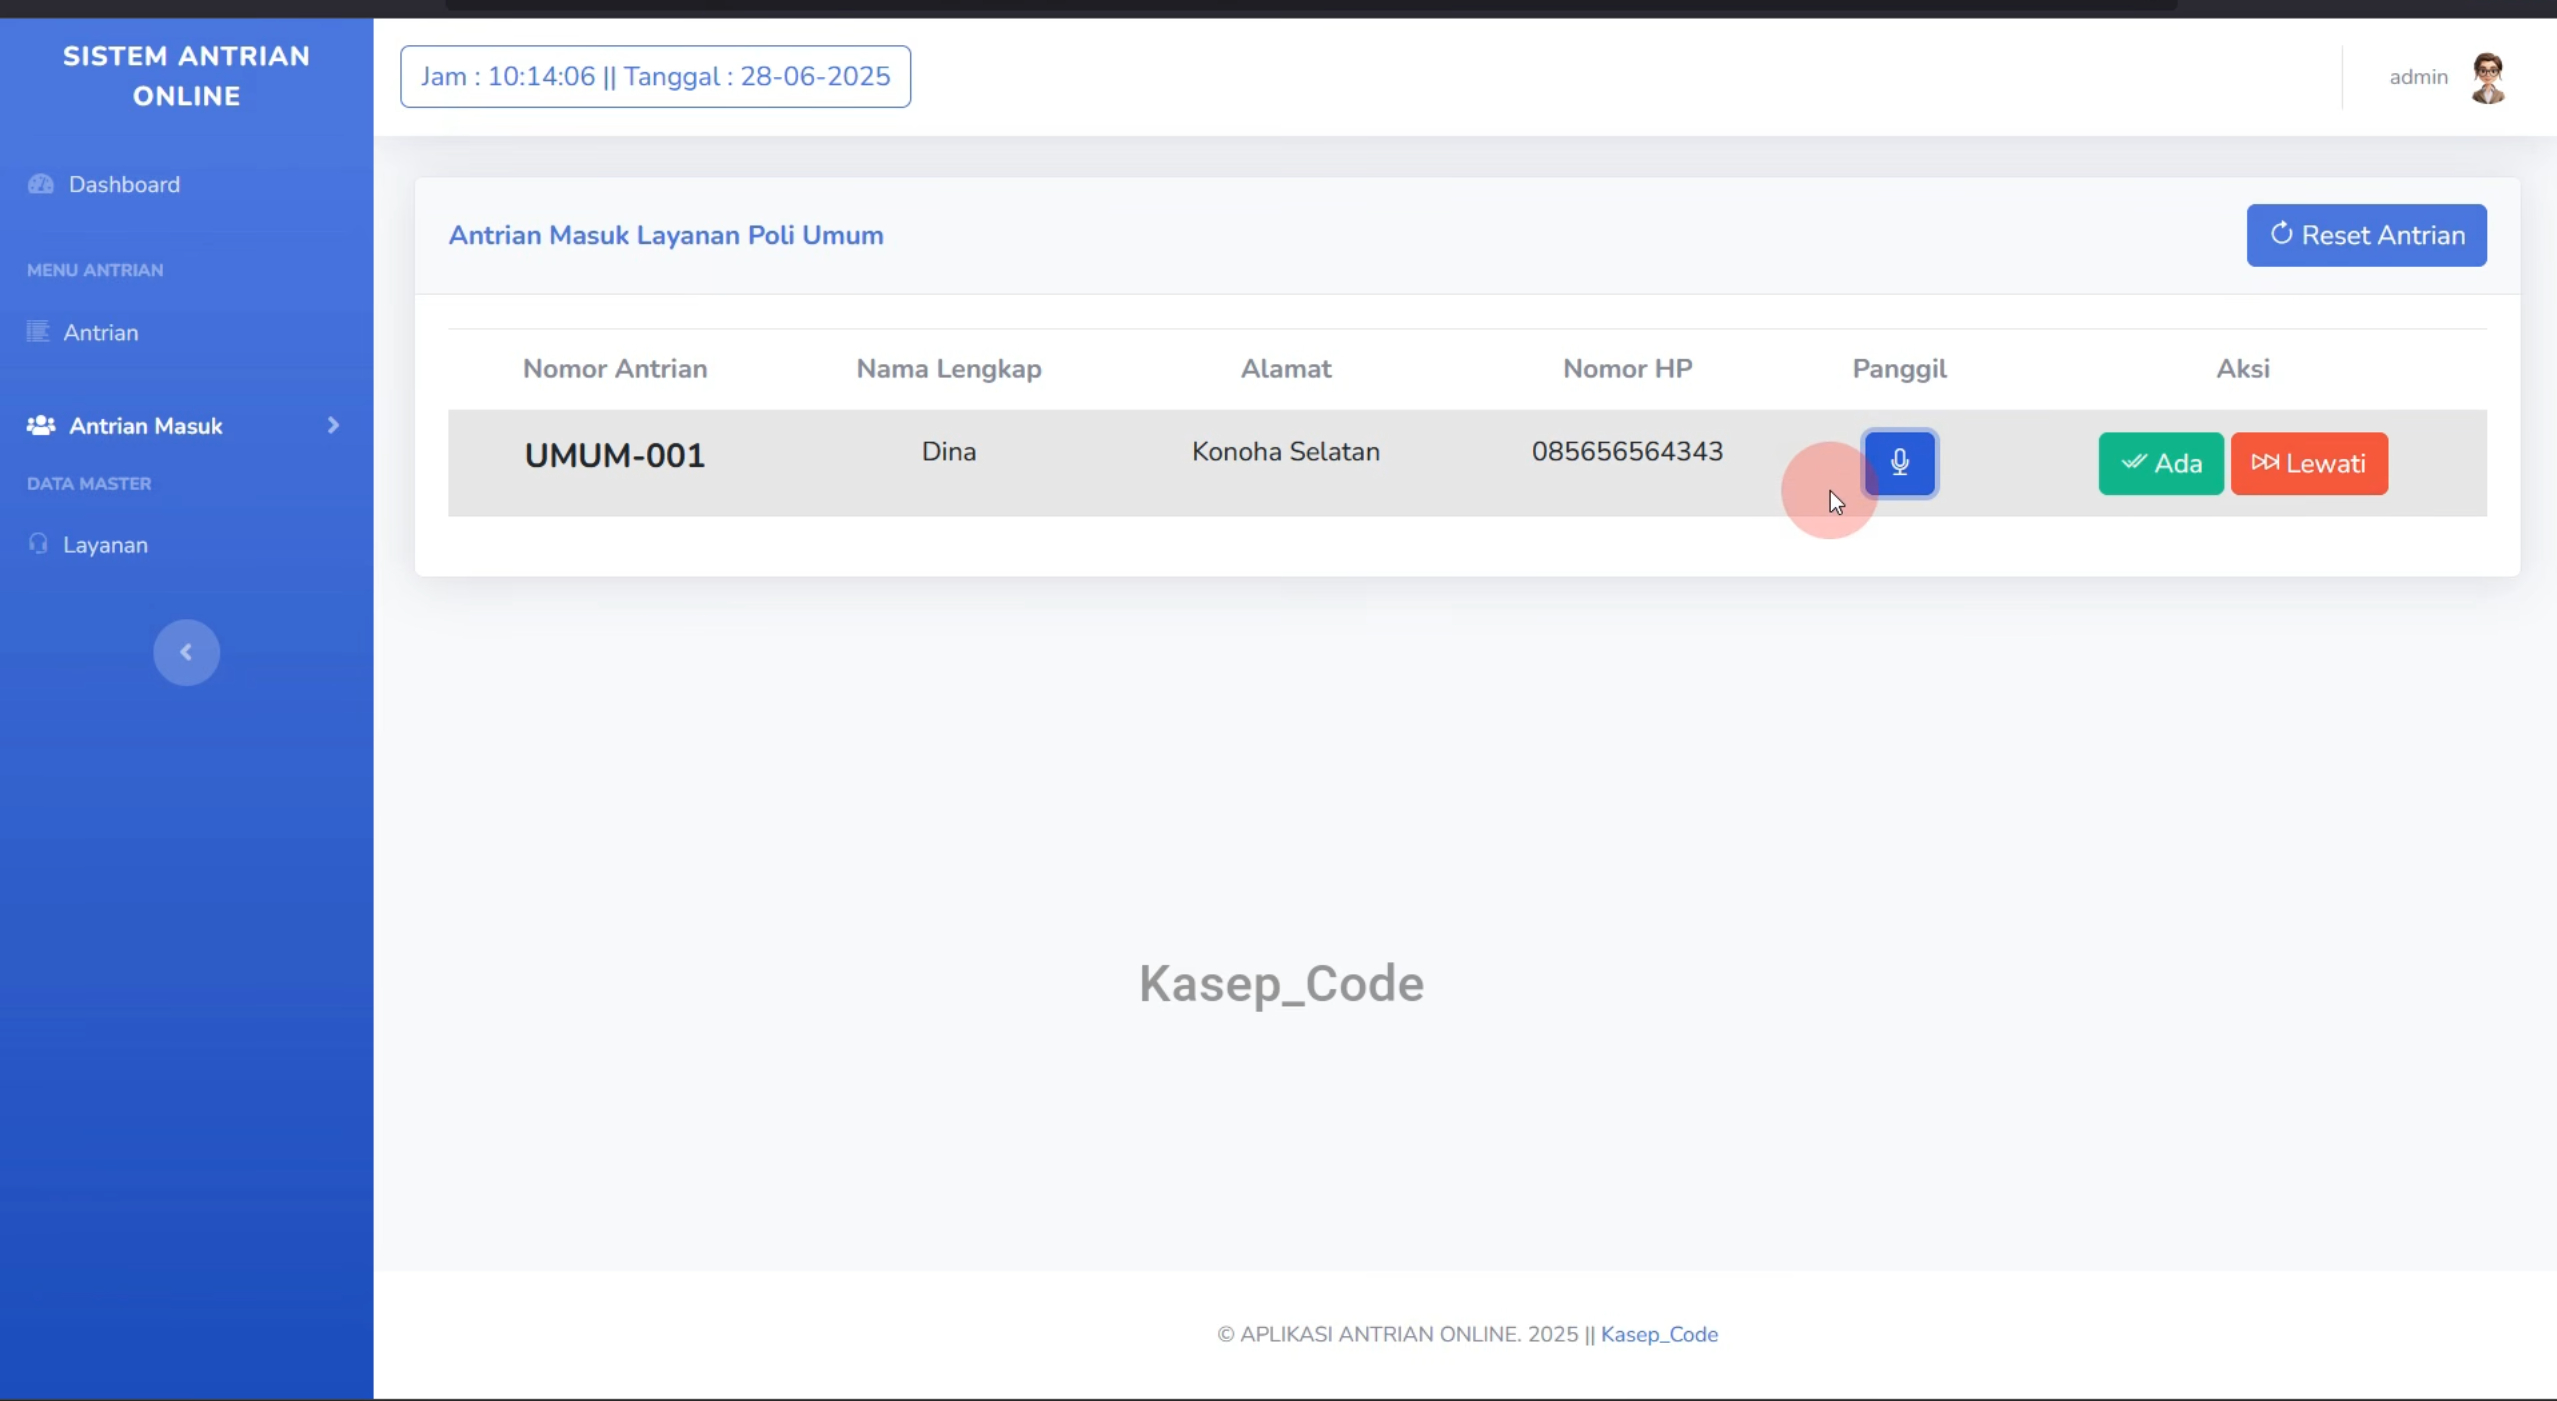This screenshot has height=1401, width=2557.
Task: Click the Antrian list icon
Action: (38, 331)
